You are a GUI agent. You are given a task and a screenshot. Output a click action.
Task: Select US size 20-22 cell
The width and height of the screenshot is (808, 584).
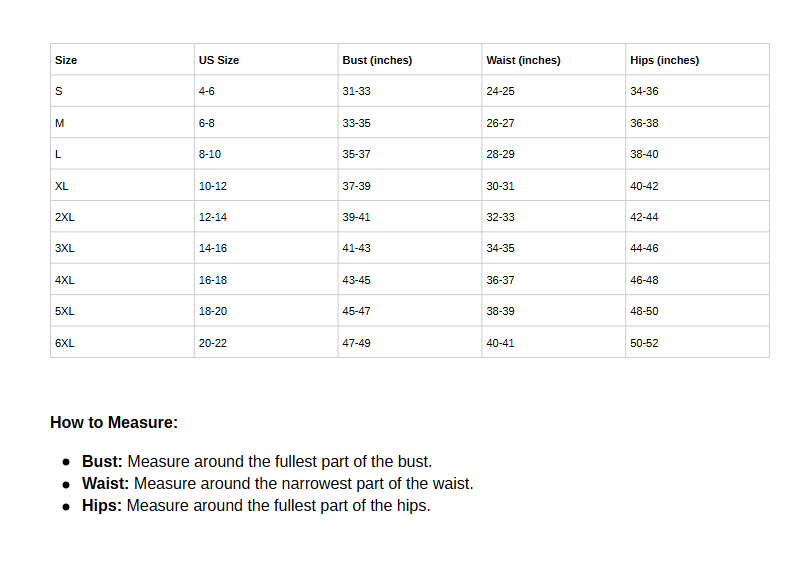pos(266,342)
